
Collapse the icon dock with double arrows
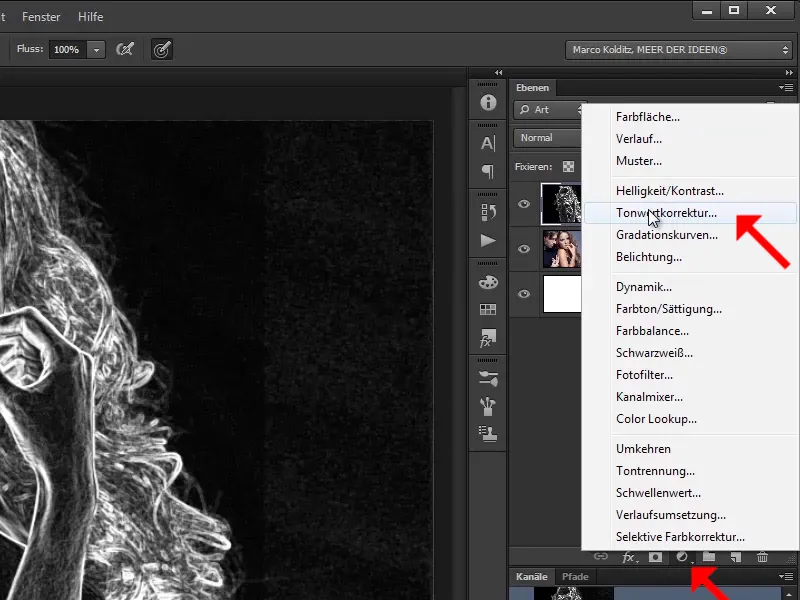[498, 72]
